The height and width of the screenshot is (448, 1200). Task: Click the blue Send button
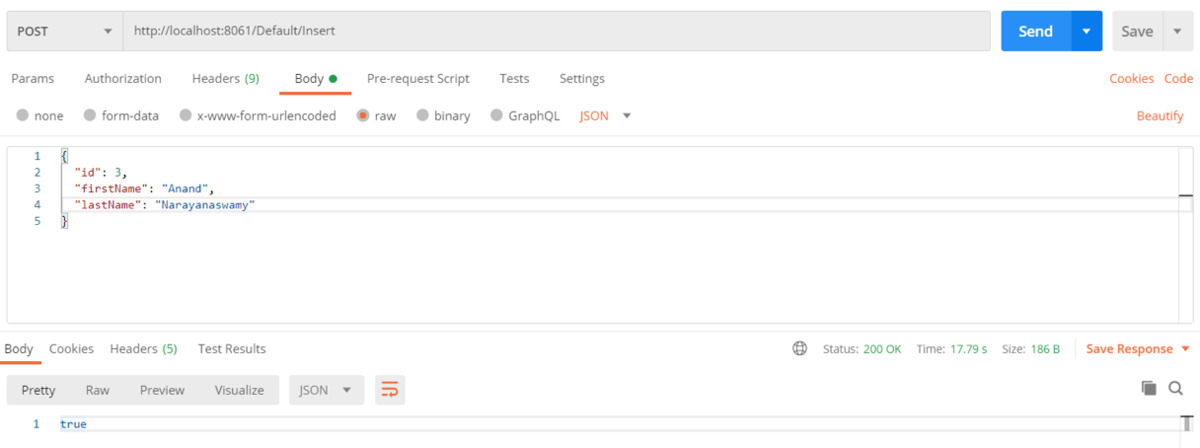tap(1035, 31)
